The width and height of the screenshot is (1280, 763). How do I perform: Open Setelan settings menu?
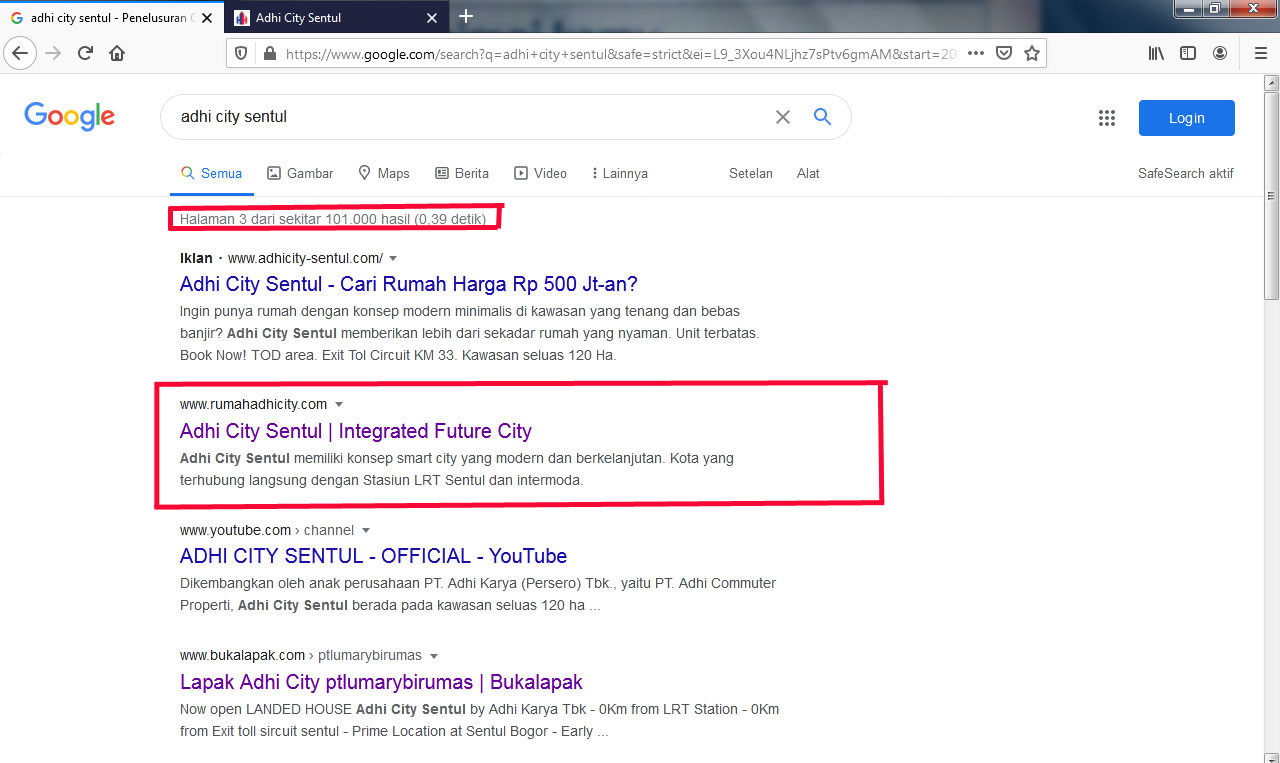tap(751, 173)
